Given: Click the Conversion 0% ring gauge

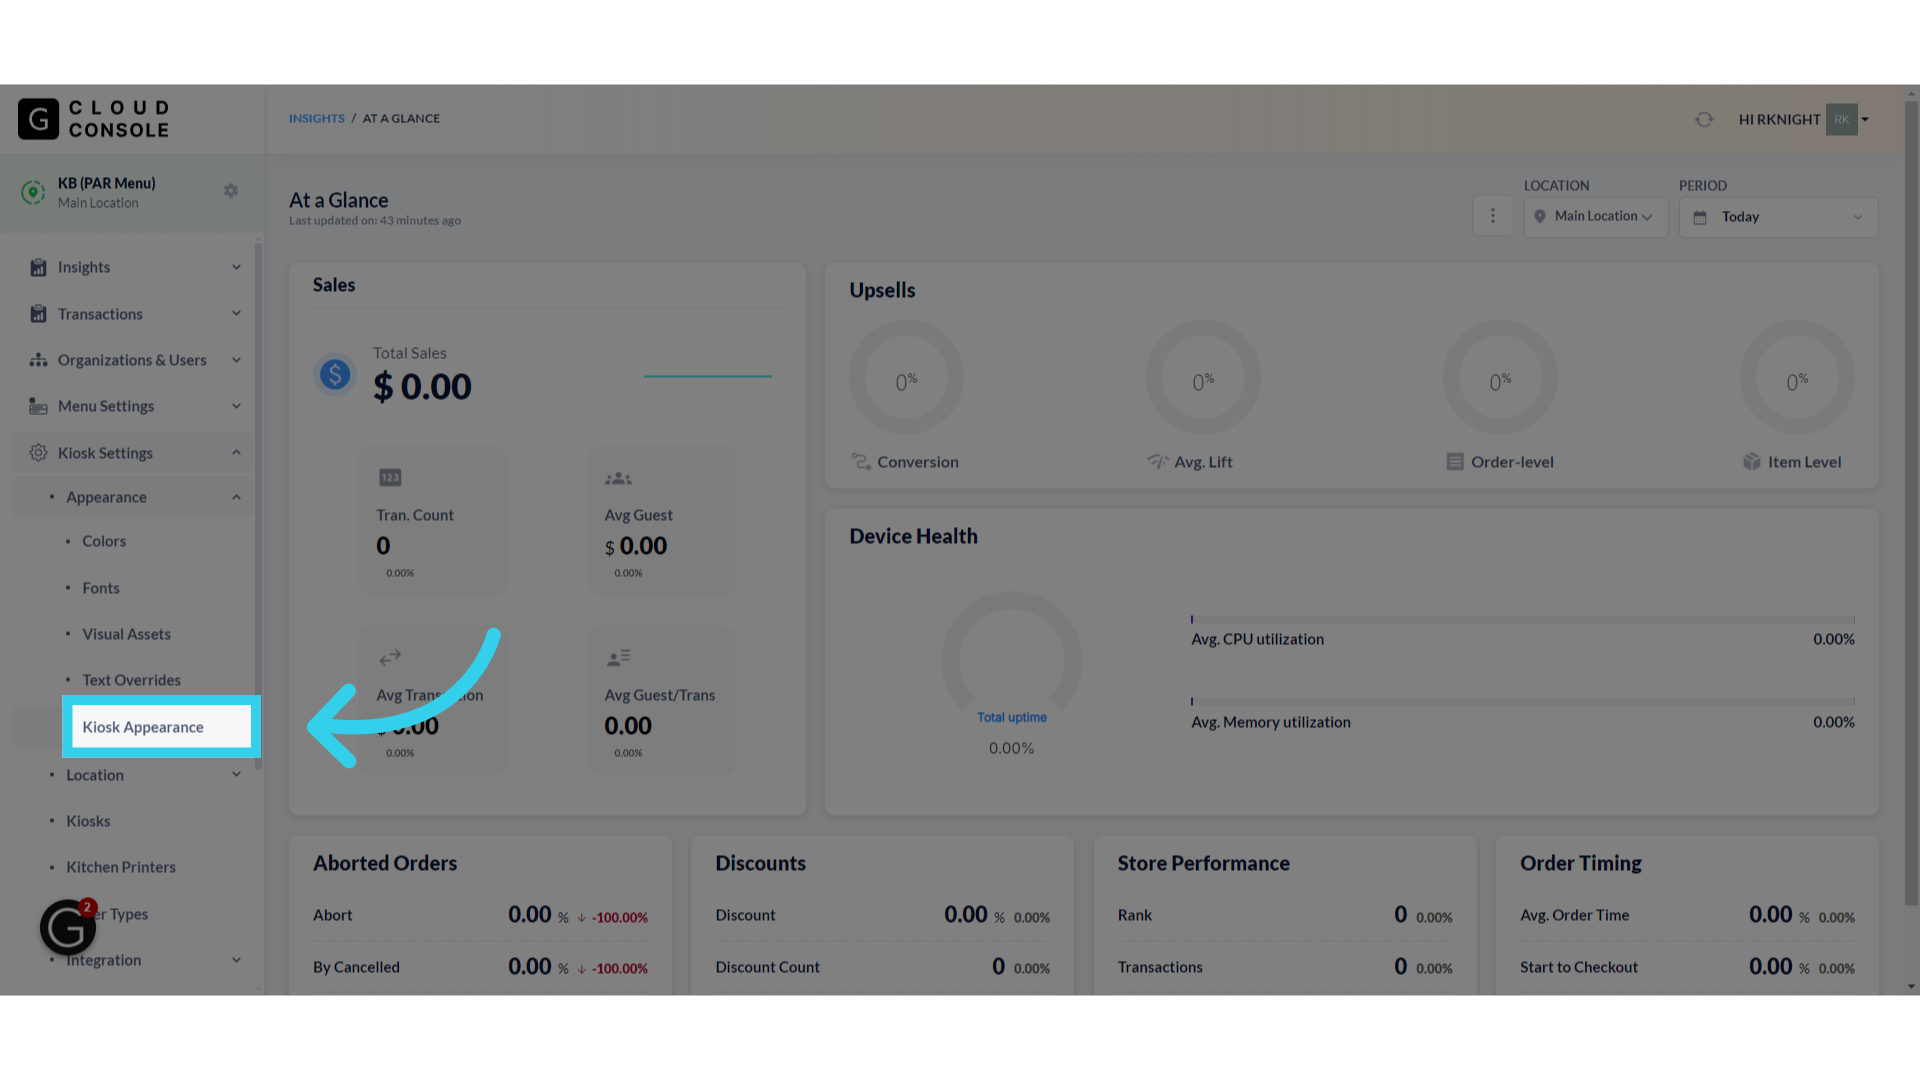Looking at the screenshot, I should 906,377.
